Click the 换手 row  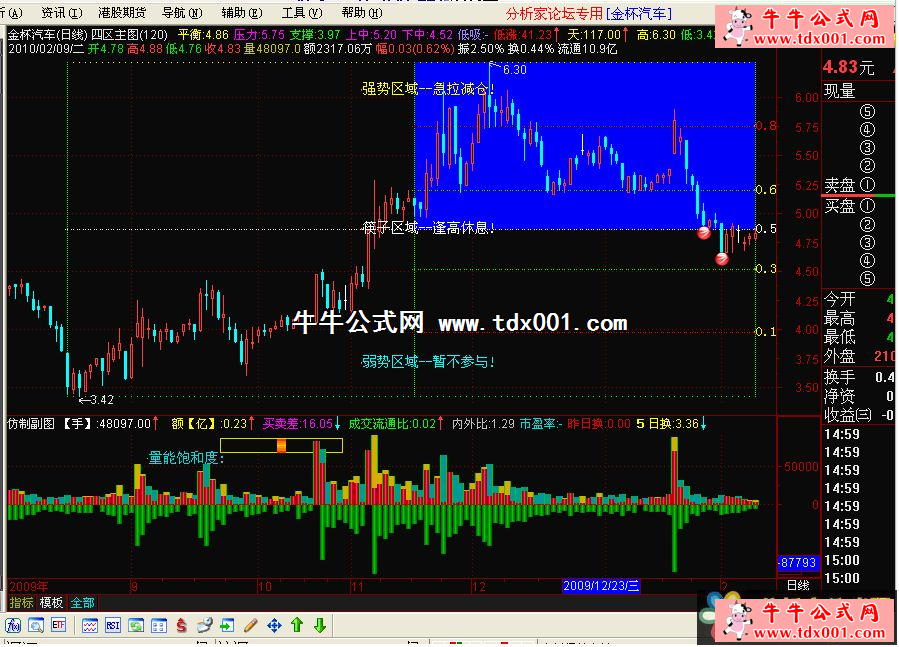(x=858, y=377)
